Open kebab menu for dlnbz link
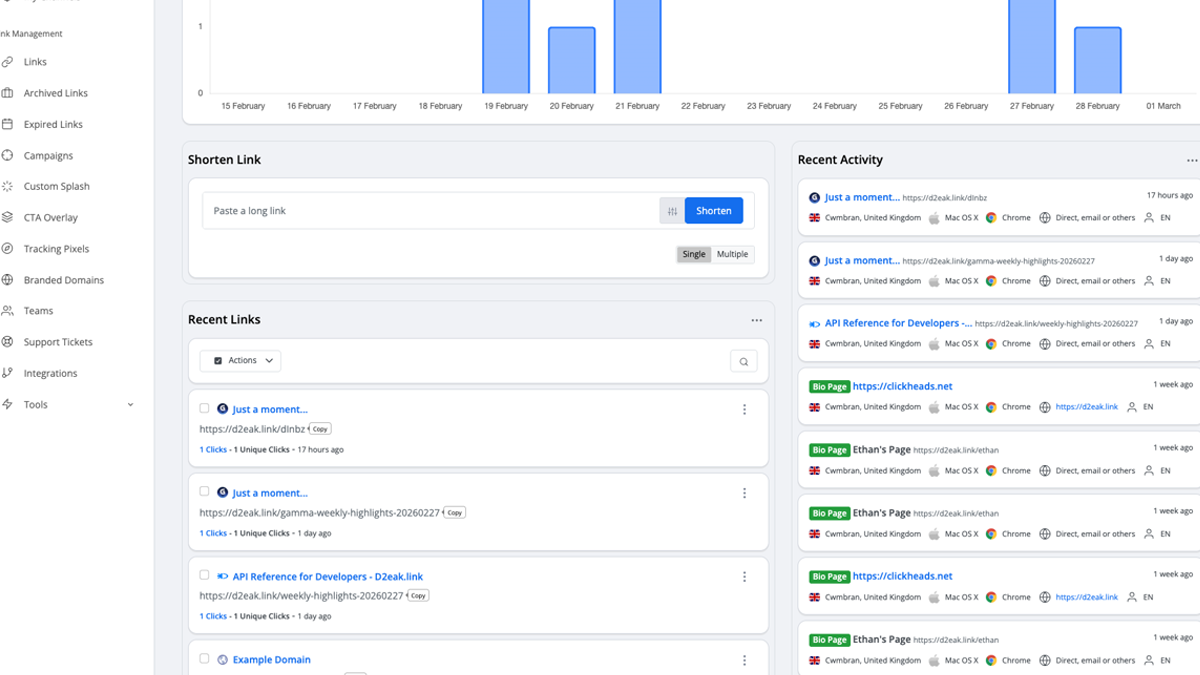 click(x=744, y=409)
